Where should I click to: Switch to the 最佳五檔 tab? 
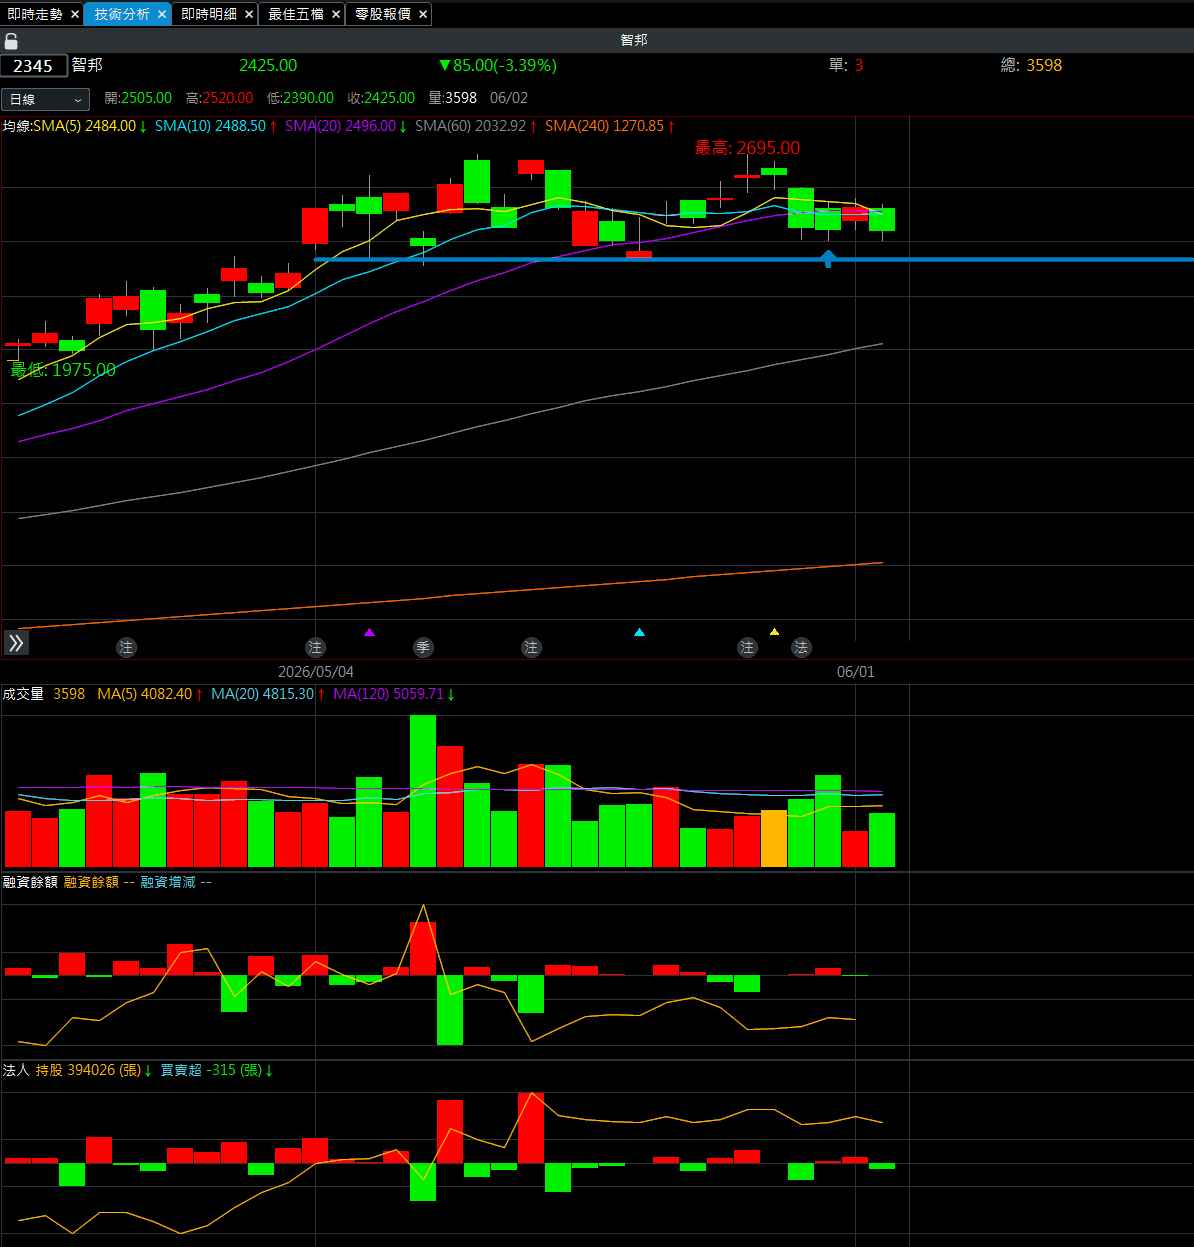tap(296, 14)
